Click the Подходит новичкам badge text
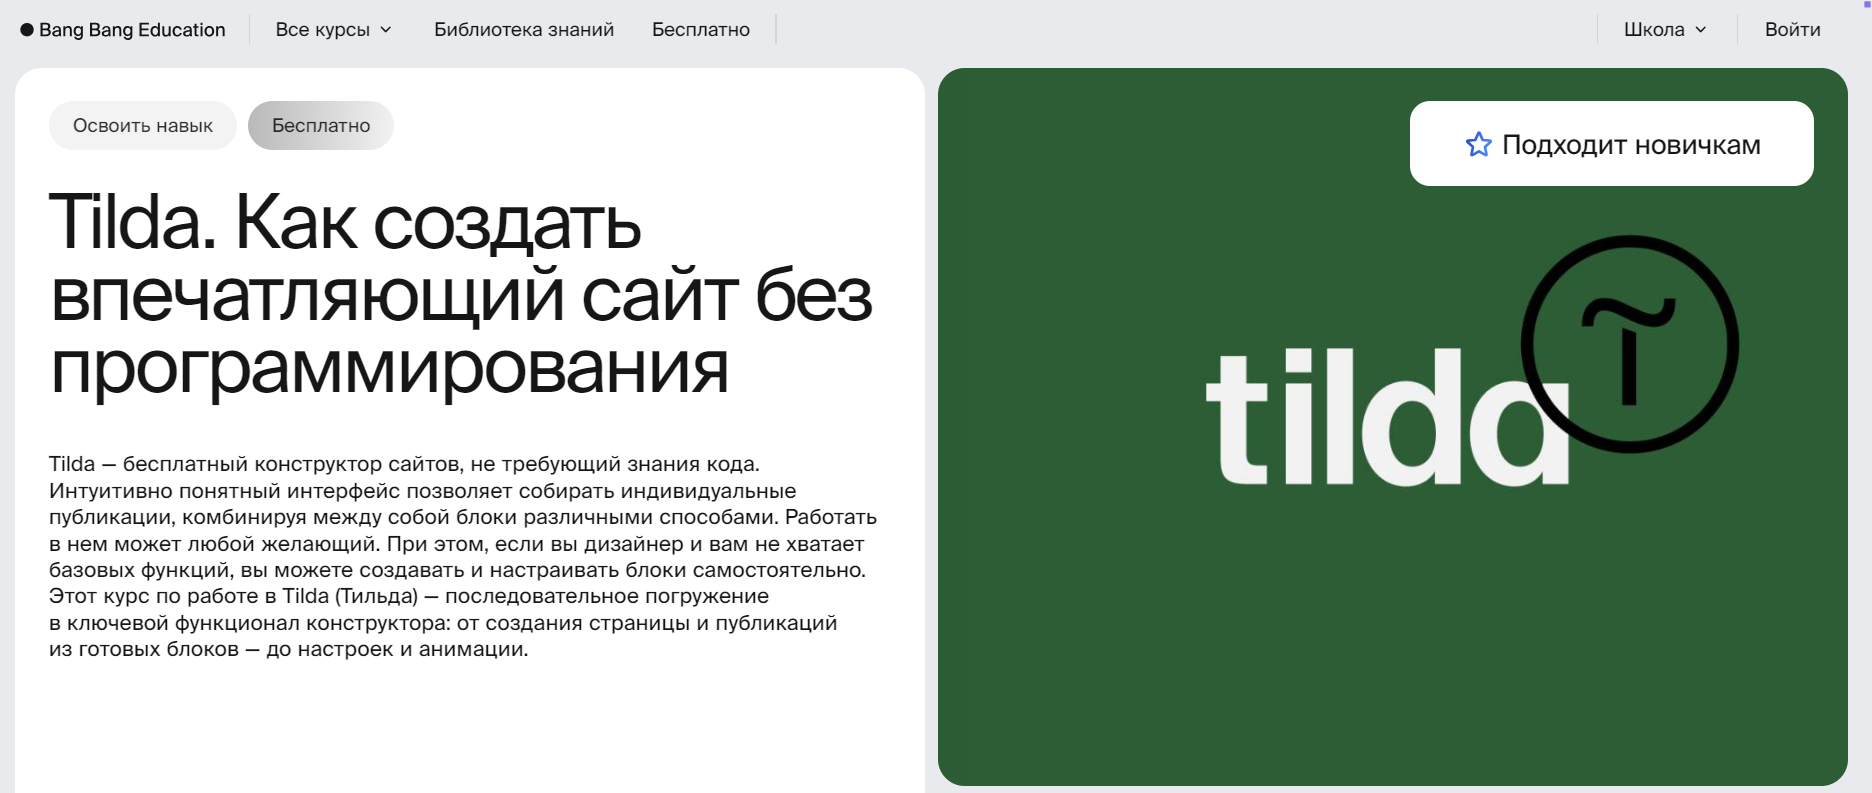The height and width of the screenshot is (793, 1872). pyautogui.click(x=1631, y=145)
